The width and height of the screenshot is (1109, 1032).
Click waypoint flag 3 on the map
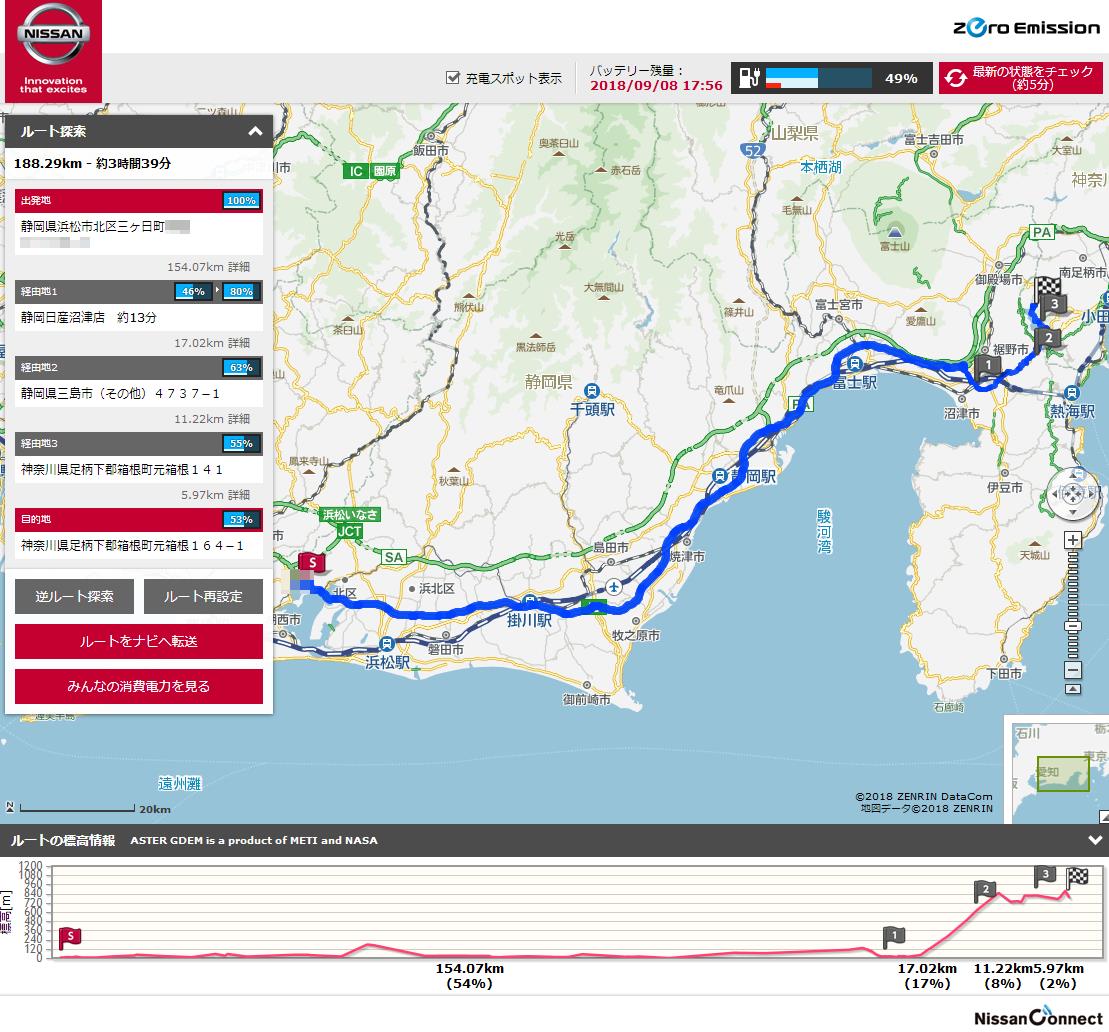(1054, 305)
